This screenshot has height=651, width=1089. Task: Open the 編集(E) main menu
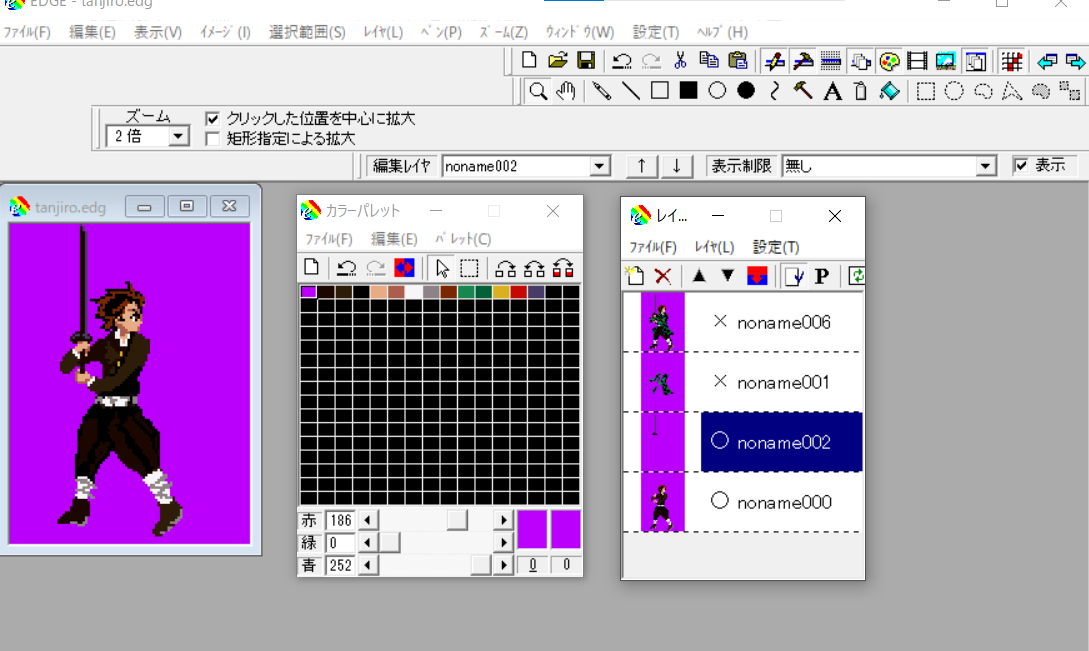coord(92,32)
